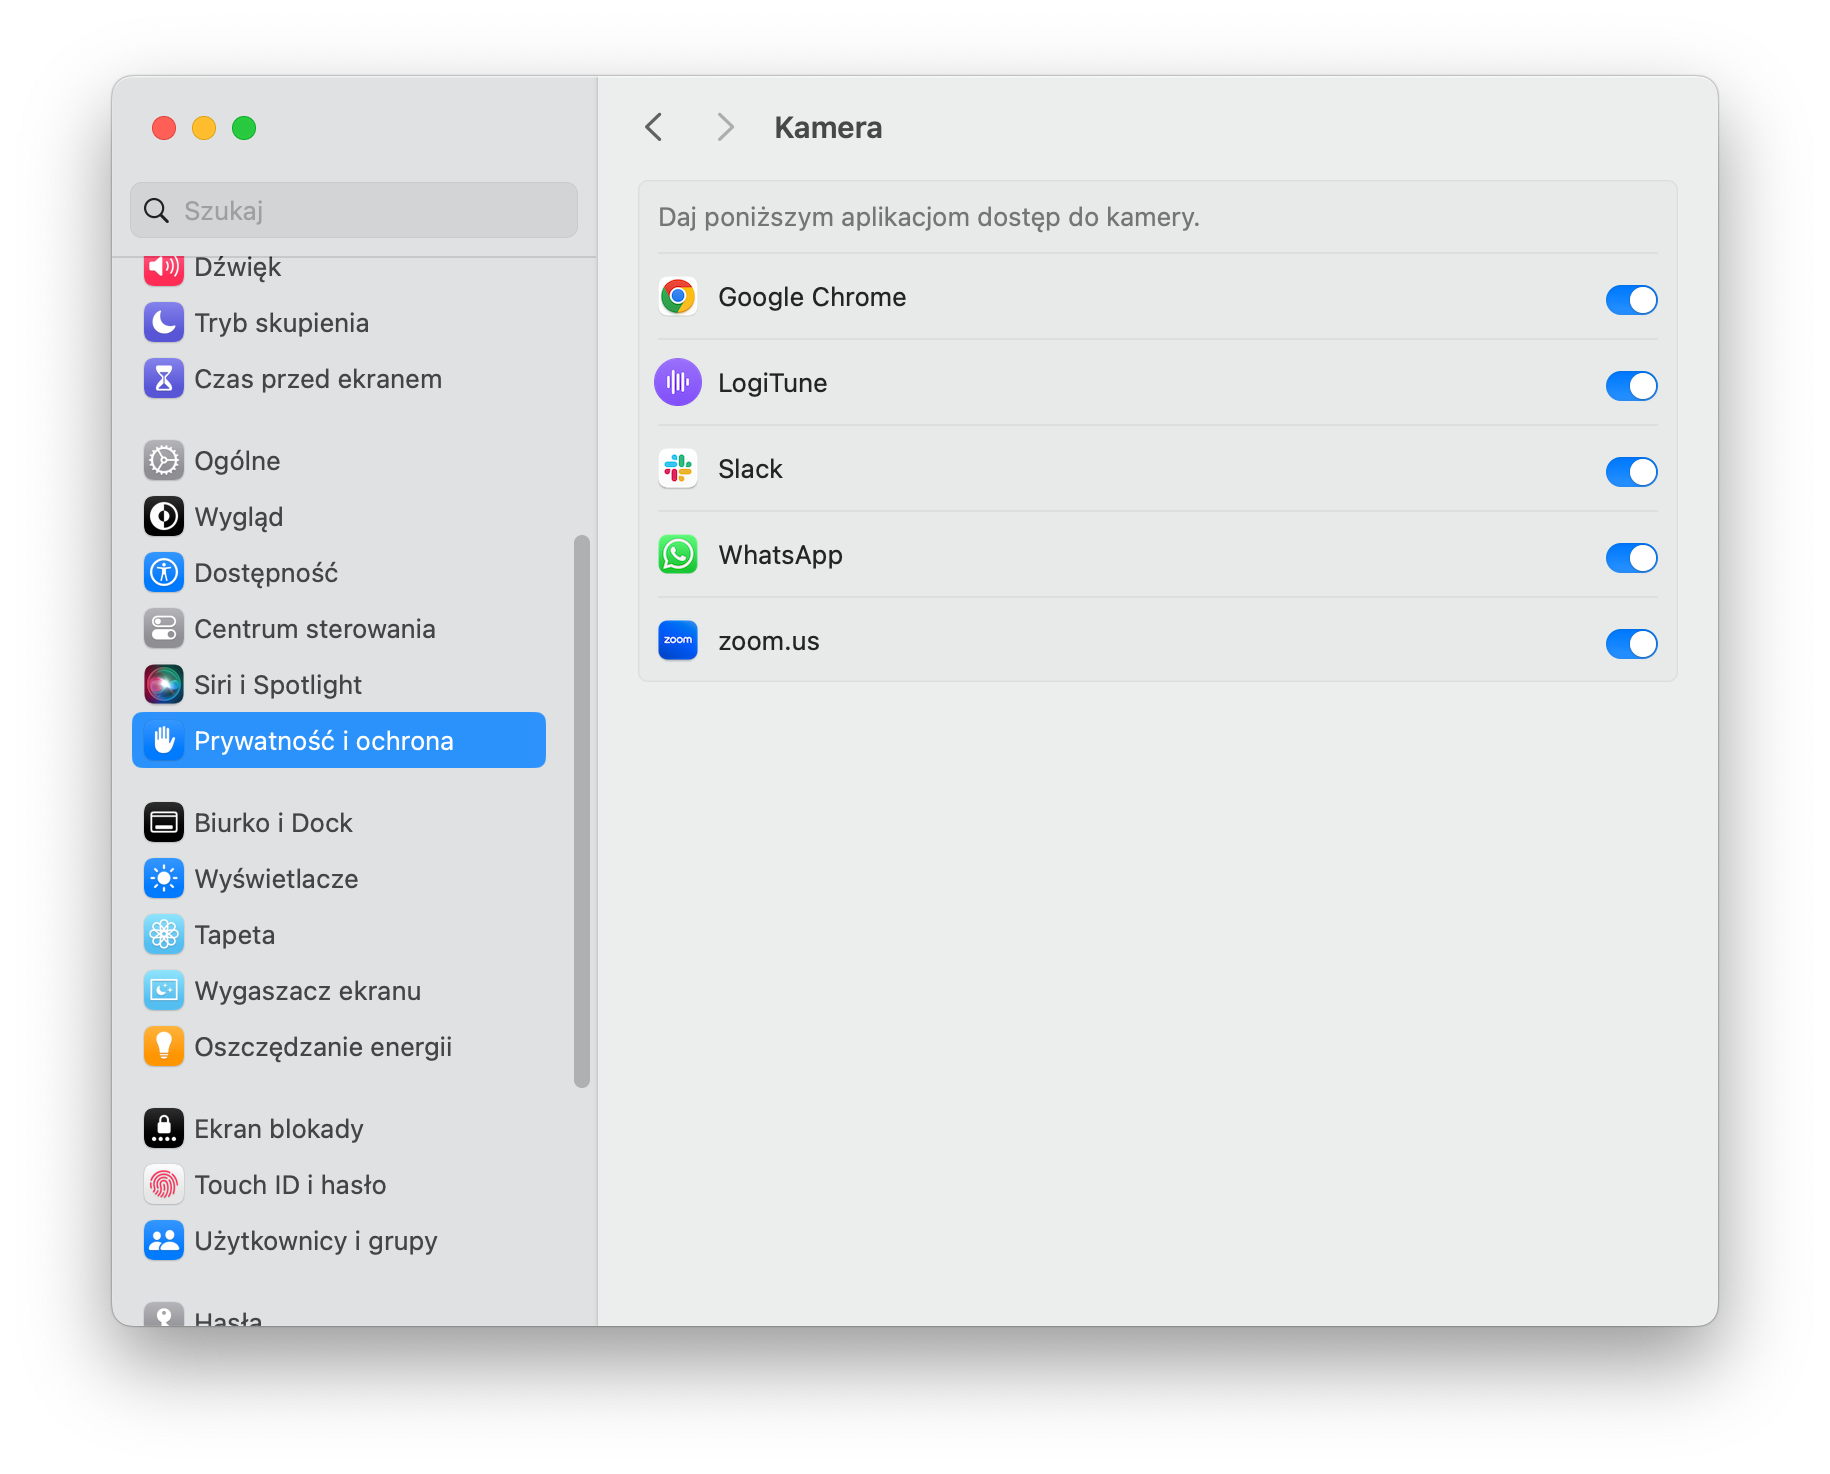The width and height of the screenshot is (1830, 1474).
Task: Open Wygaszacz ekranu label
Action: [308, 991]
